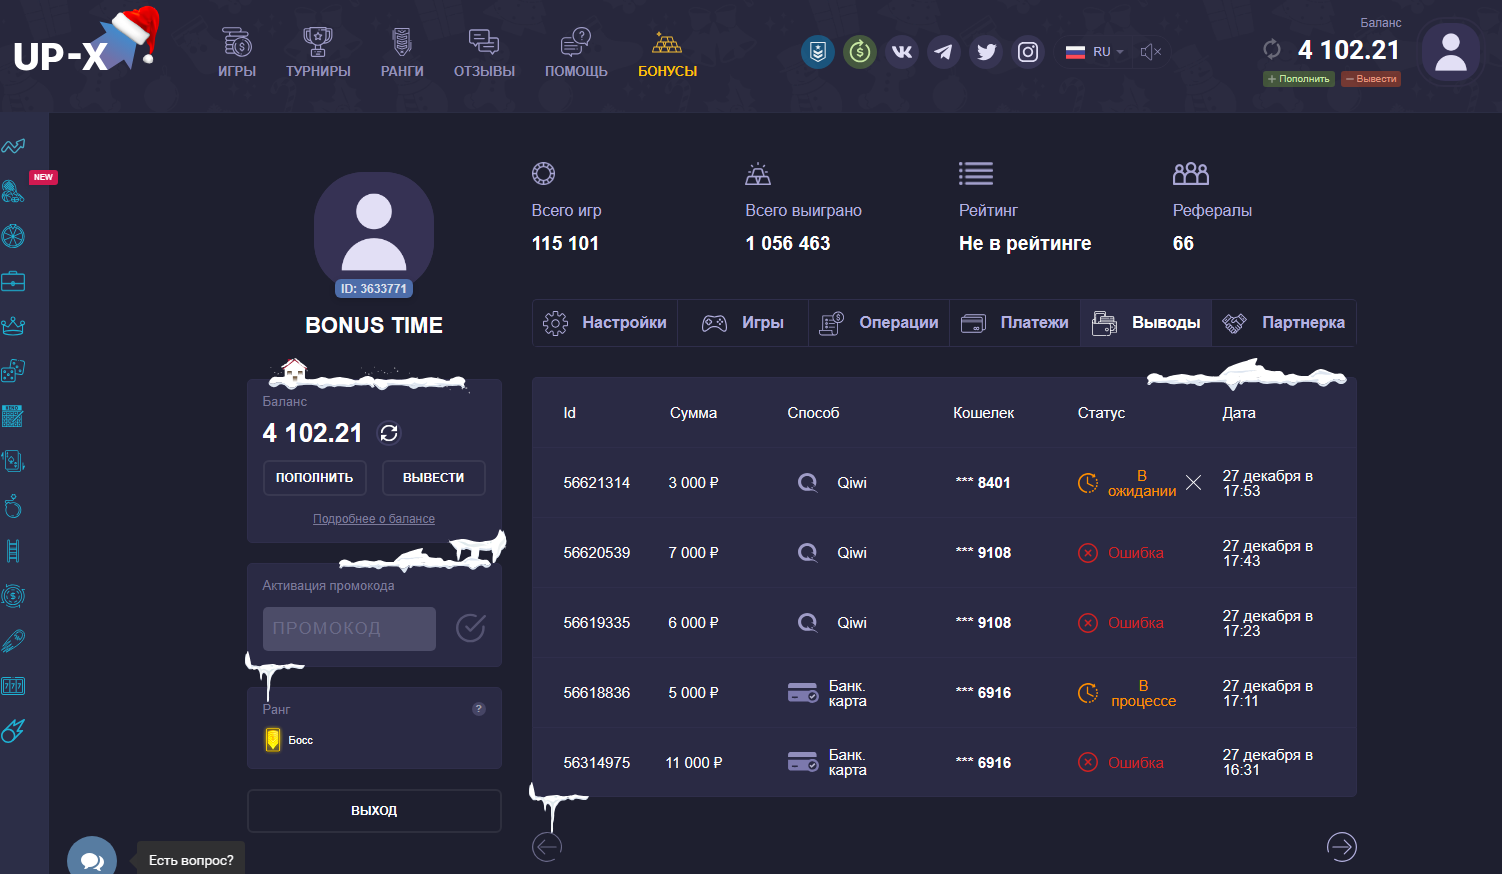1502x874 pixels.
Task: Switch to the Выводы tab
Action: [1146, 323]
